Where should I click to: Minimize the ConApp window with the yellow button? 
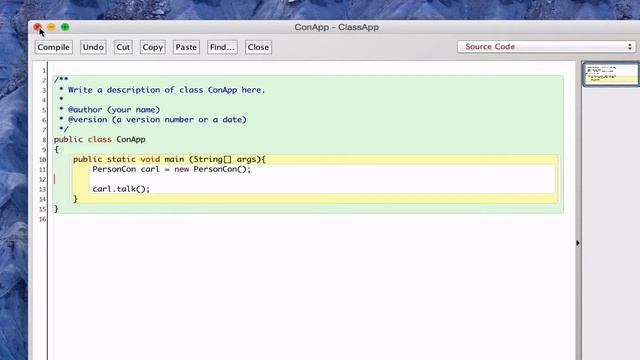click(x=51, y=27)
